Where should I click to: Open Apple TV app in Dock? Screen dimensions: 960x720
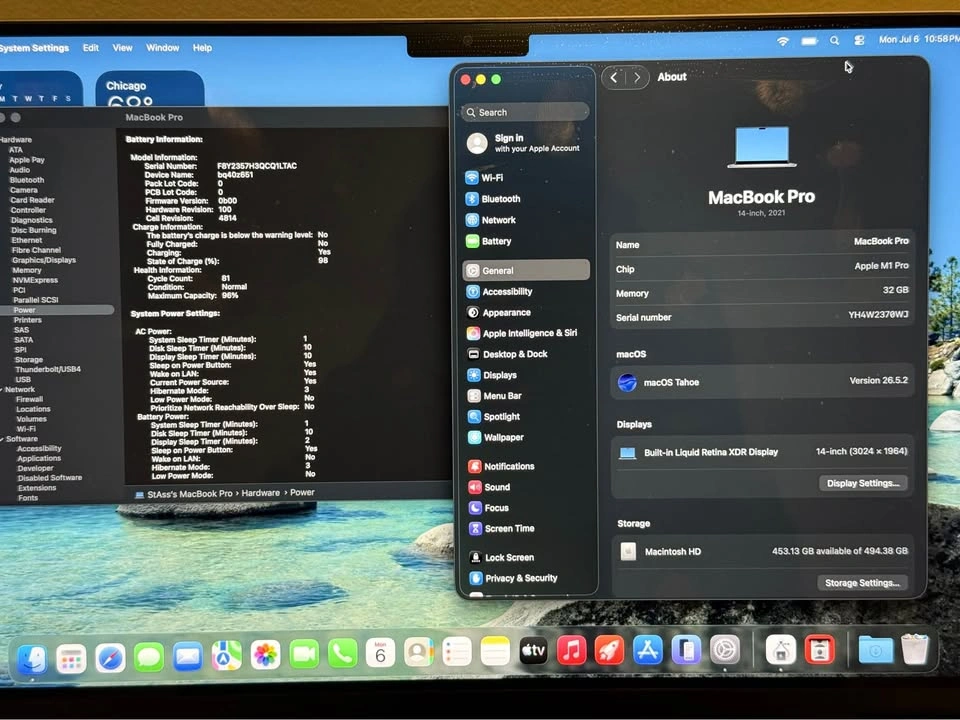pos(533,651)
